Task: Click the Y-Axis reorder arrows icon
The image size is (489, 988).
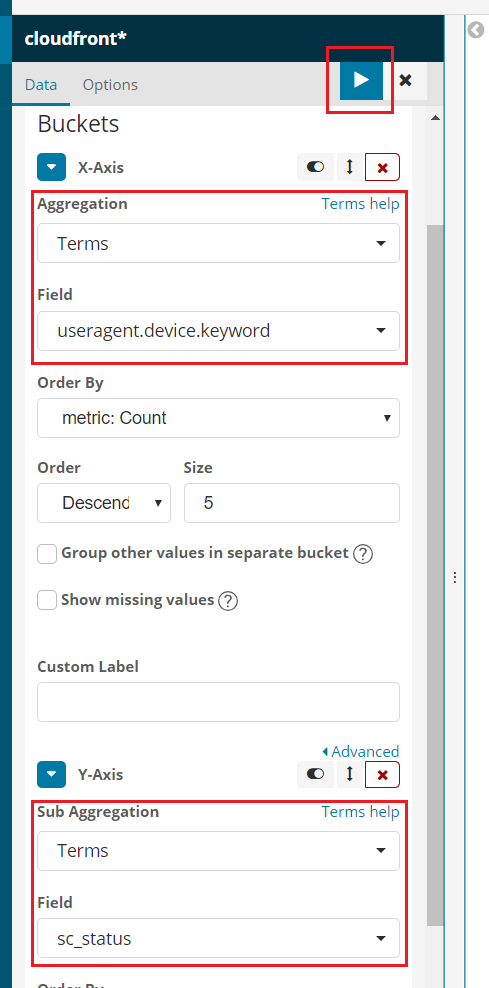Action: point(350,774)
